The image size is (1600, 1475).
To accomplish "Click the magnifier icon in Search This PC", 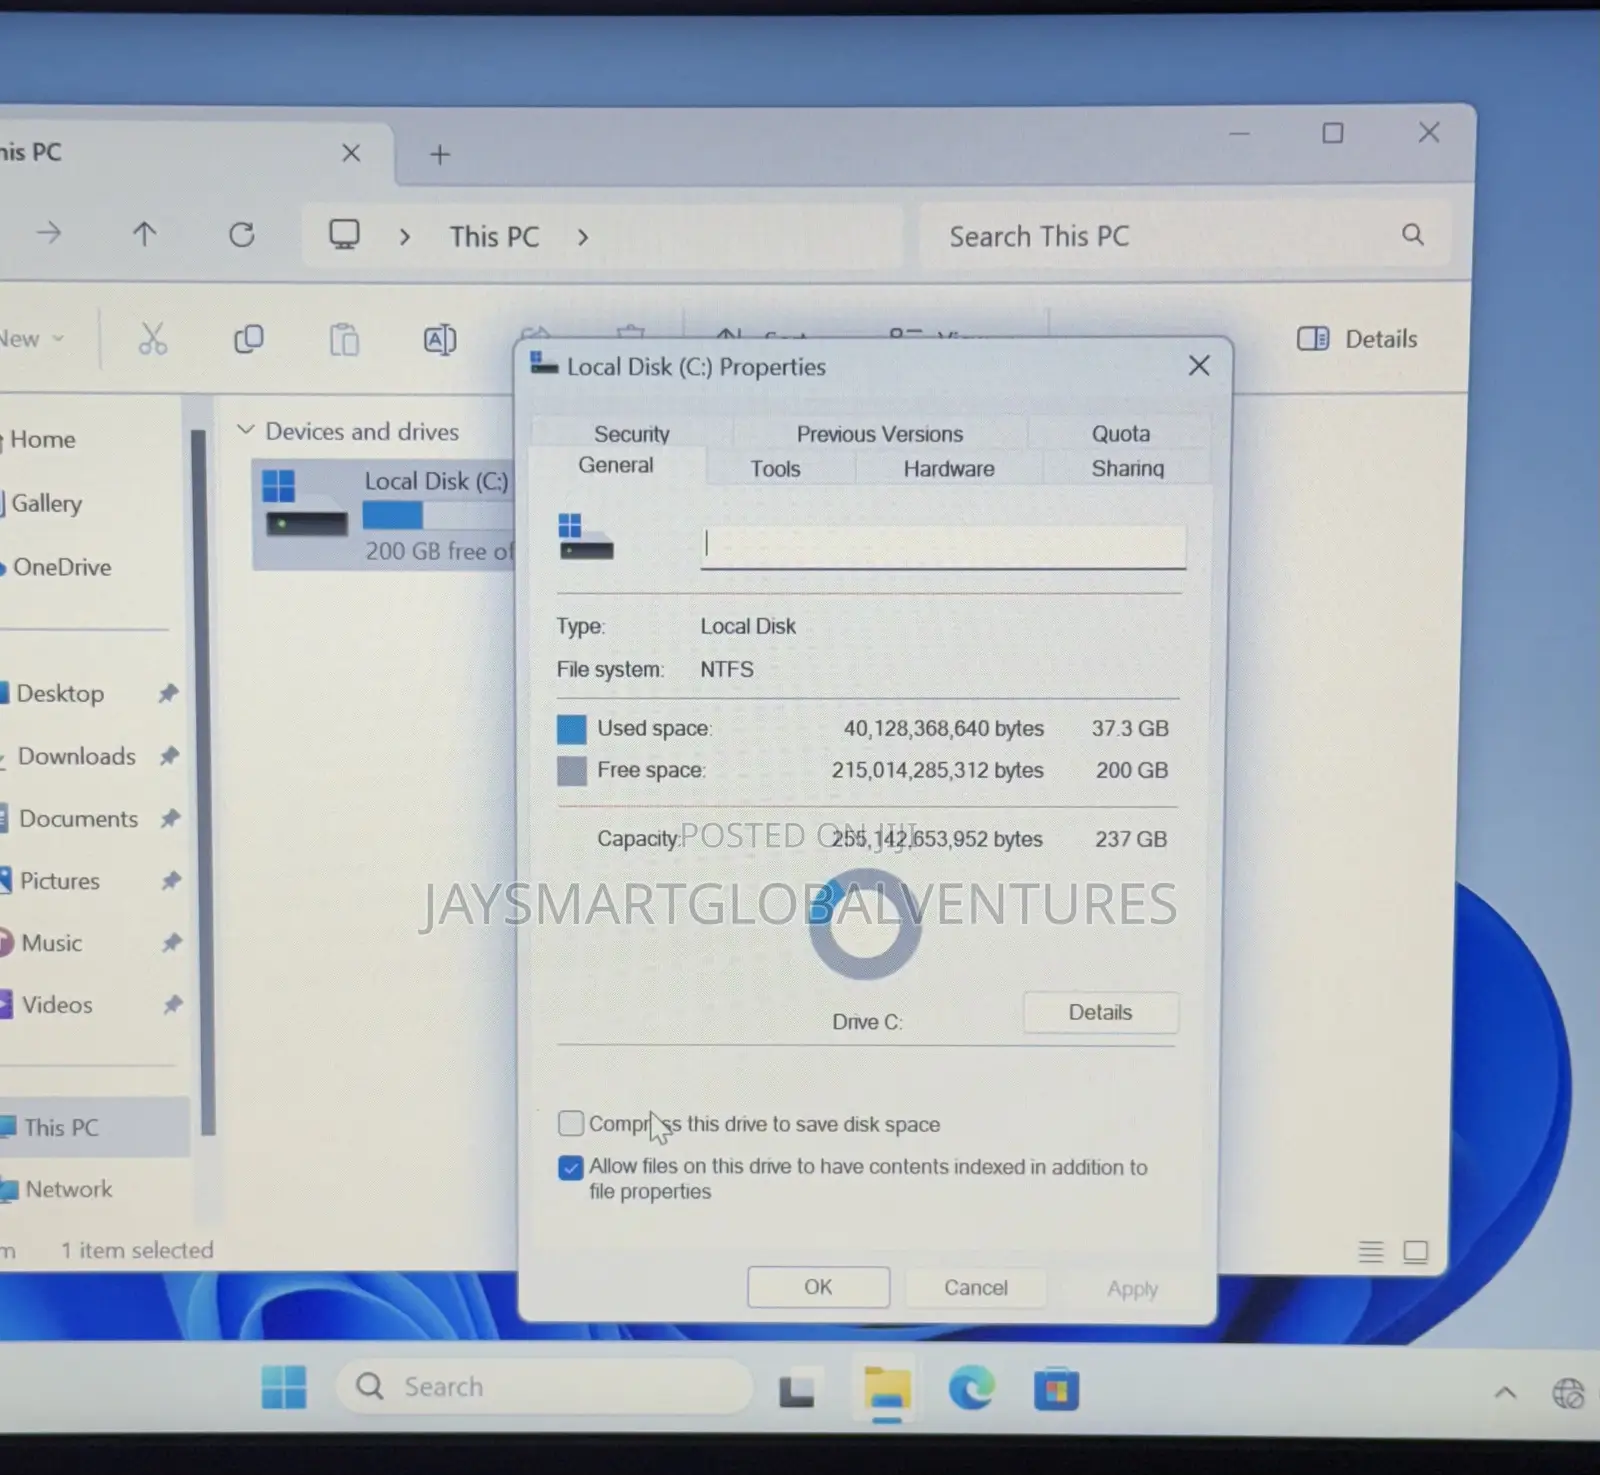I will point(1412,235).
